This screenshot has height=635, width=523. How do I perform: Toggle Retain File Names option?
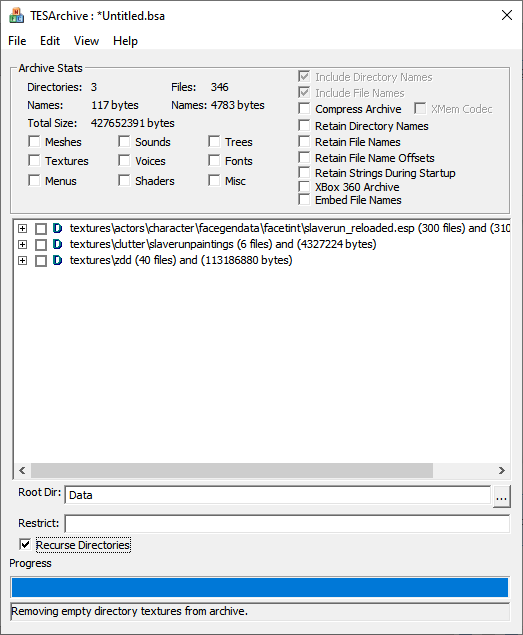(304, 142)
